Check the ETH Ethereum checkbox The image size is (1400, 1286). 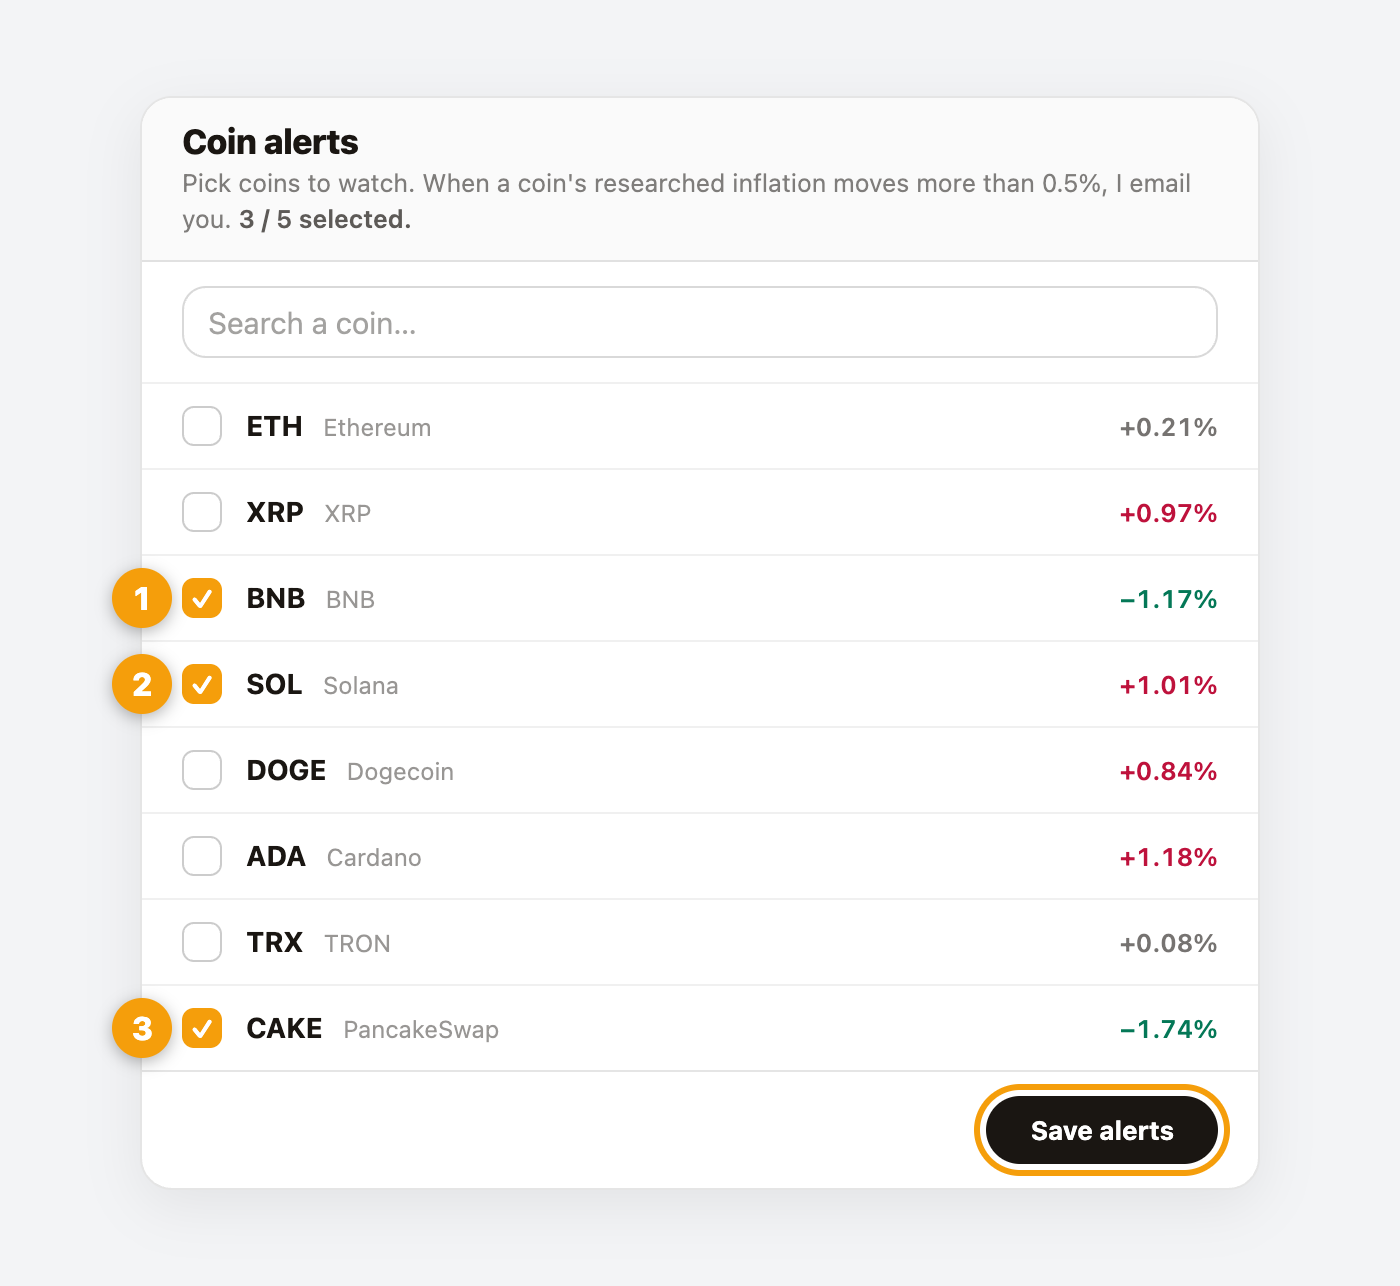coord(202,426)
